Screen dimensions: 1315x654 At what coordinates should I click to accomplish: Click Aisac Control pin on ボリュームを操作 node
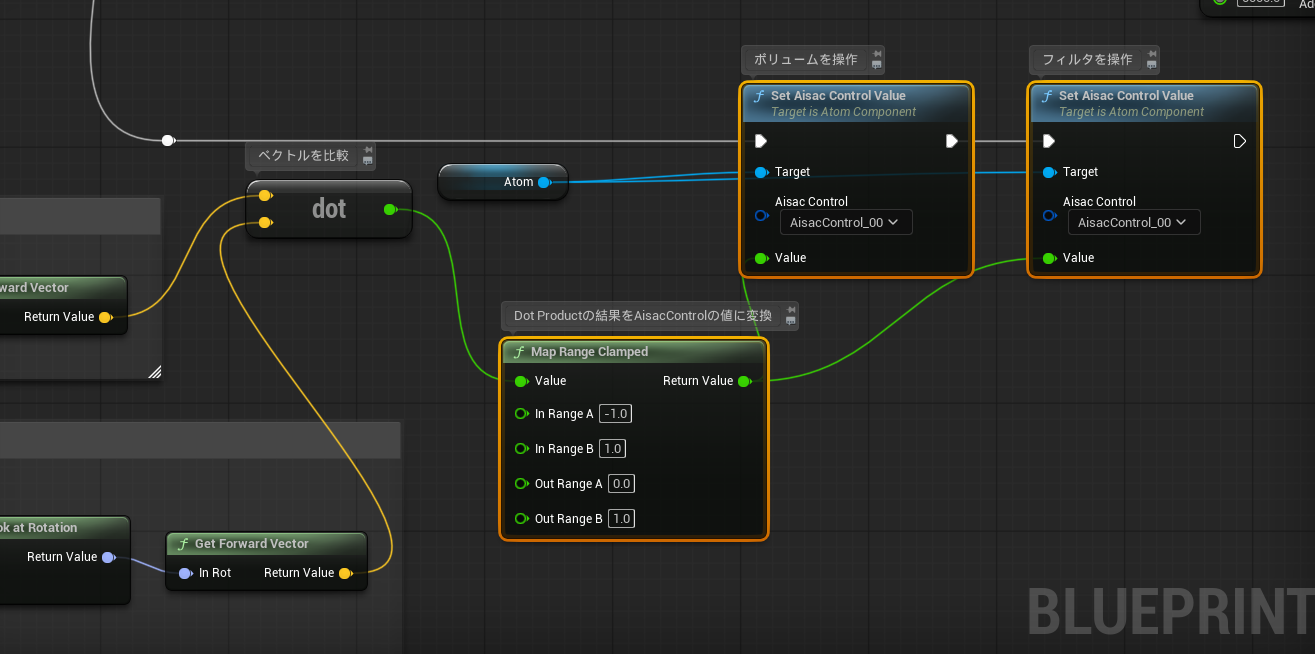tap(761, 215)
